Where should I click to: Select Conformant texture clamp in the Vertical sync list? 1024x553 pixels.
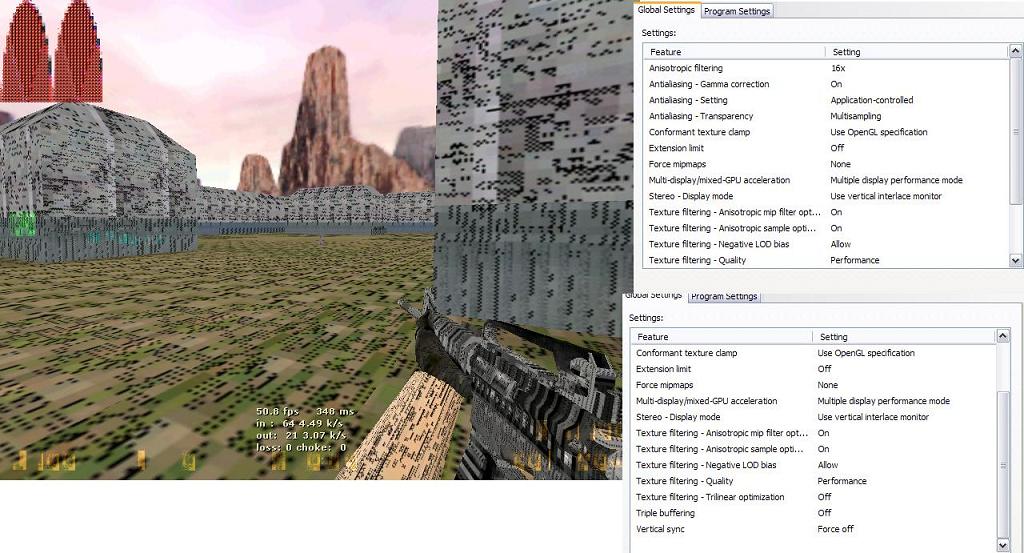[814, 353]
